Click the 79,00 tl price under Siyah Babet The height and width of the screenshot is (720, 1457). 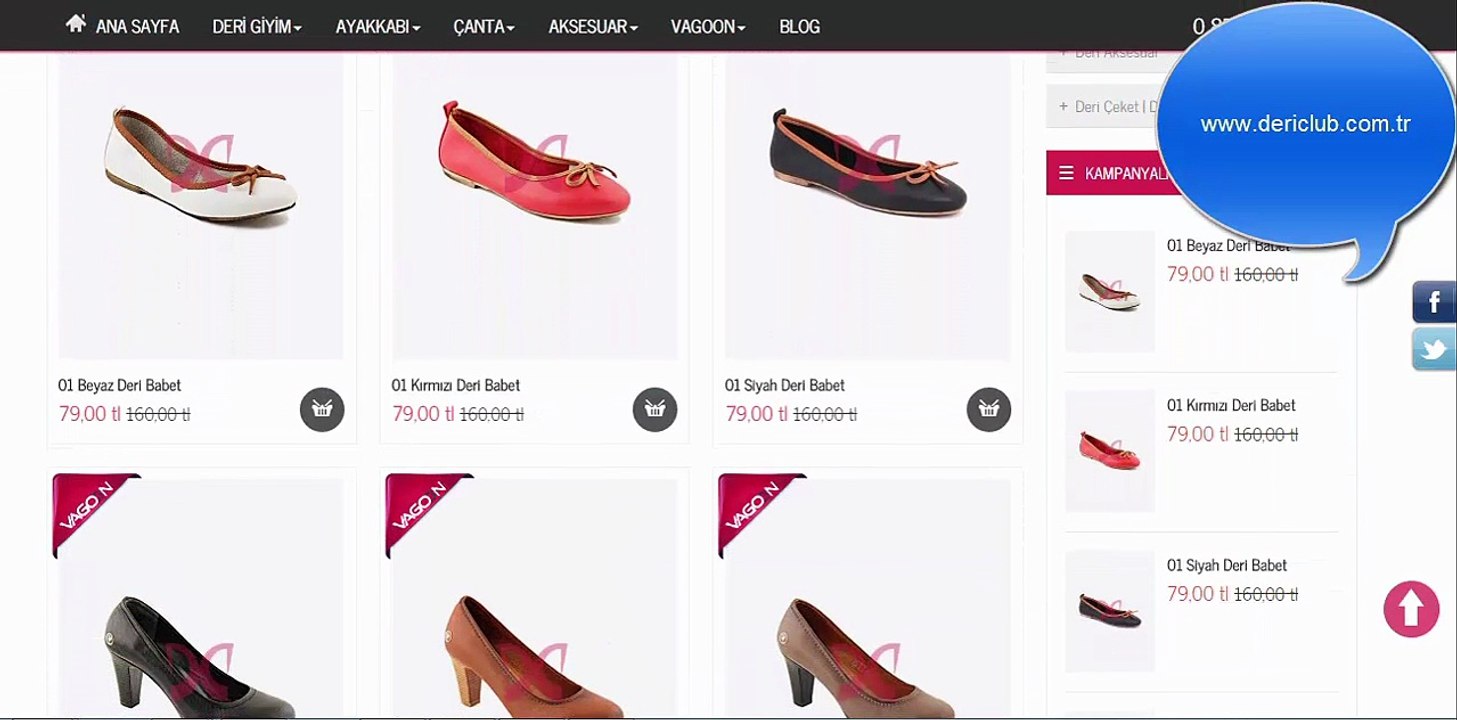756,413
